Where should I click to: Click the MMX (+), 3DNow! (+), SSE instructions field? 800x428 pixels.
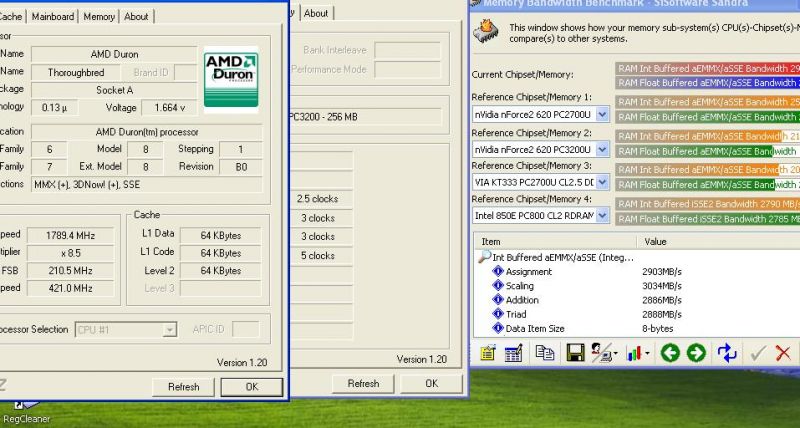[146, 185]
